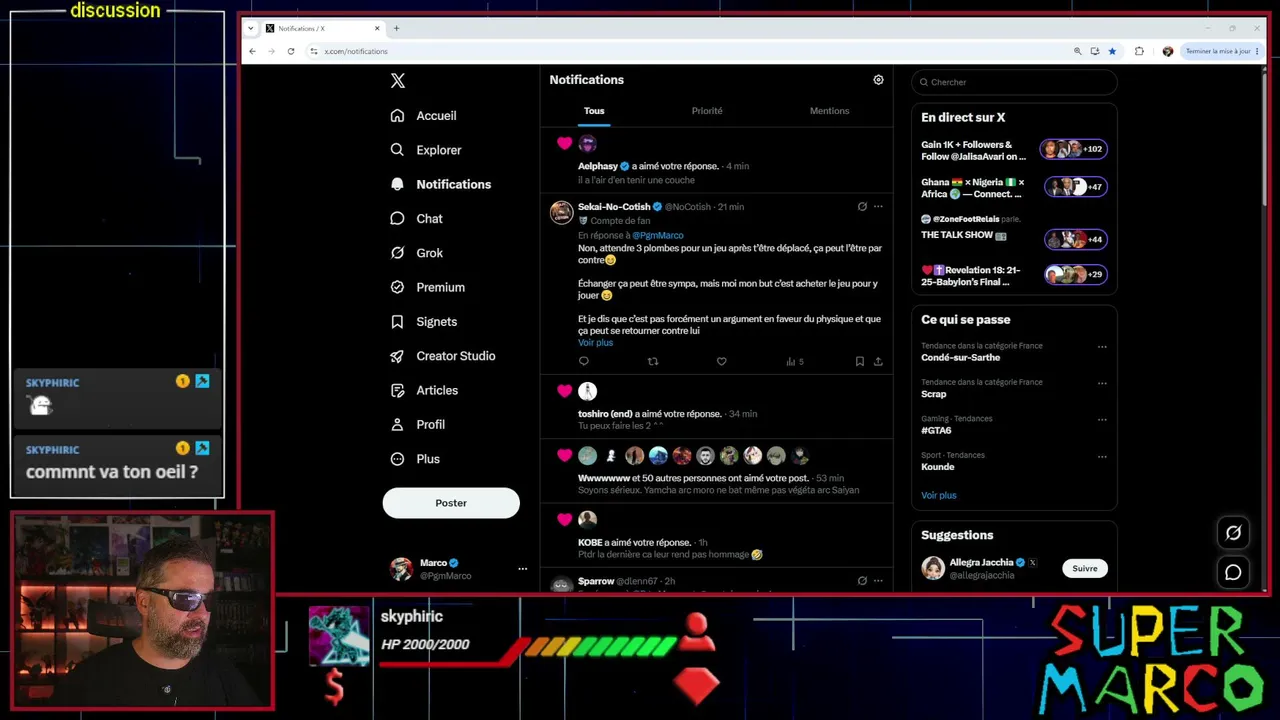Select the Notifications / X browser tab
Image resolution: width=1280 pixels, height=720 pixels.
[x=322, y=28]
